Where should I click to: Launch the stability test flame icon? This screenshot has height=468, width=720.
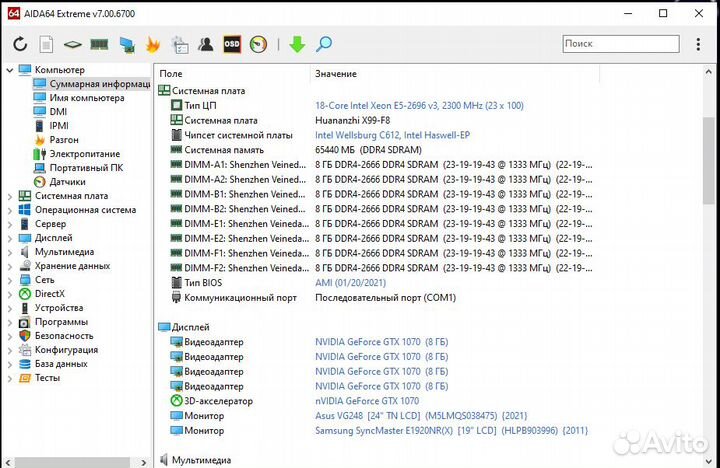coord(152,45)
